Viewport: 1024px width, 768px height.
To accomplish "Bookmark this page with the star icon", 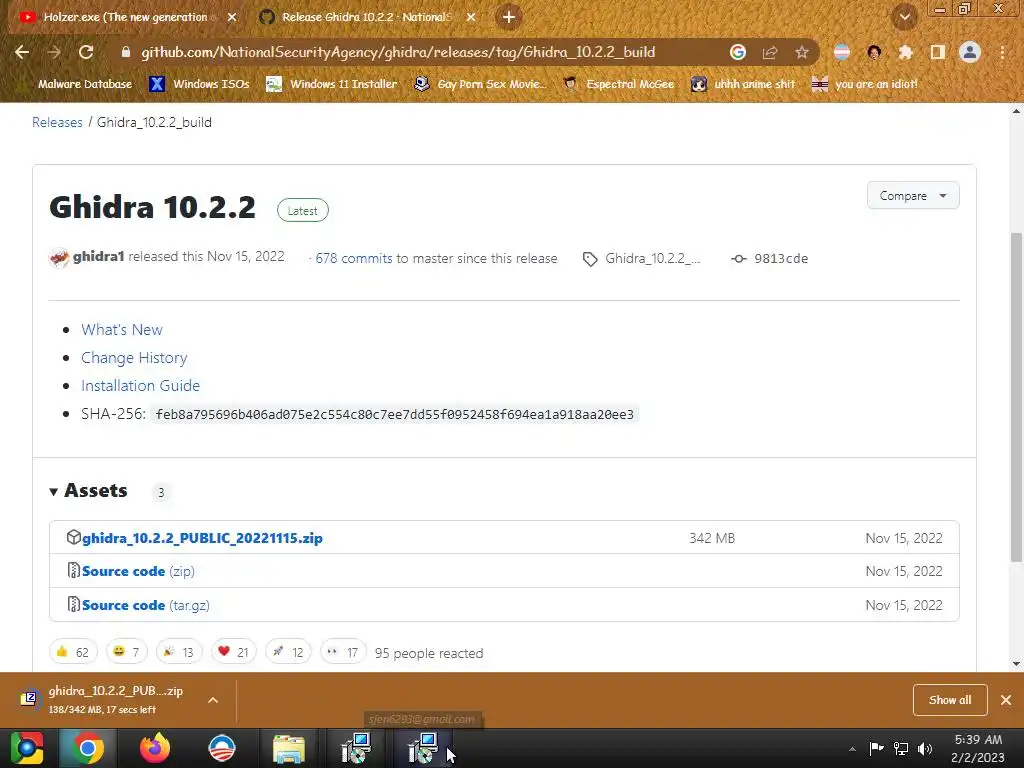I will [x=802, y=52].
